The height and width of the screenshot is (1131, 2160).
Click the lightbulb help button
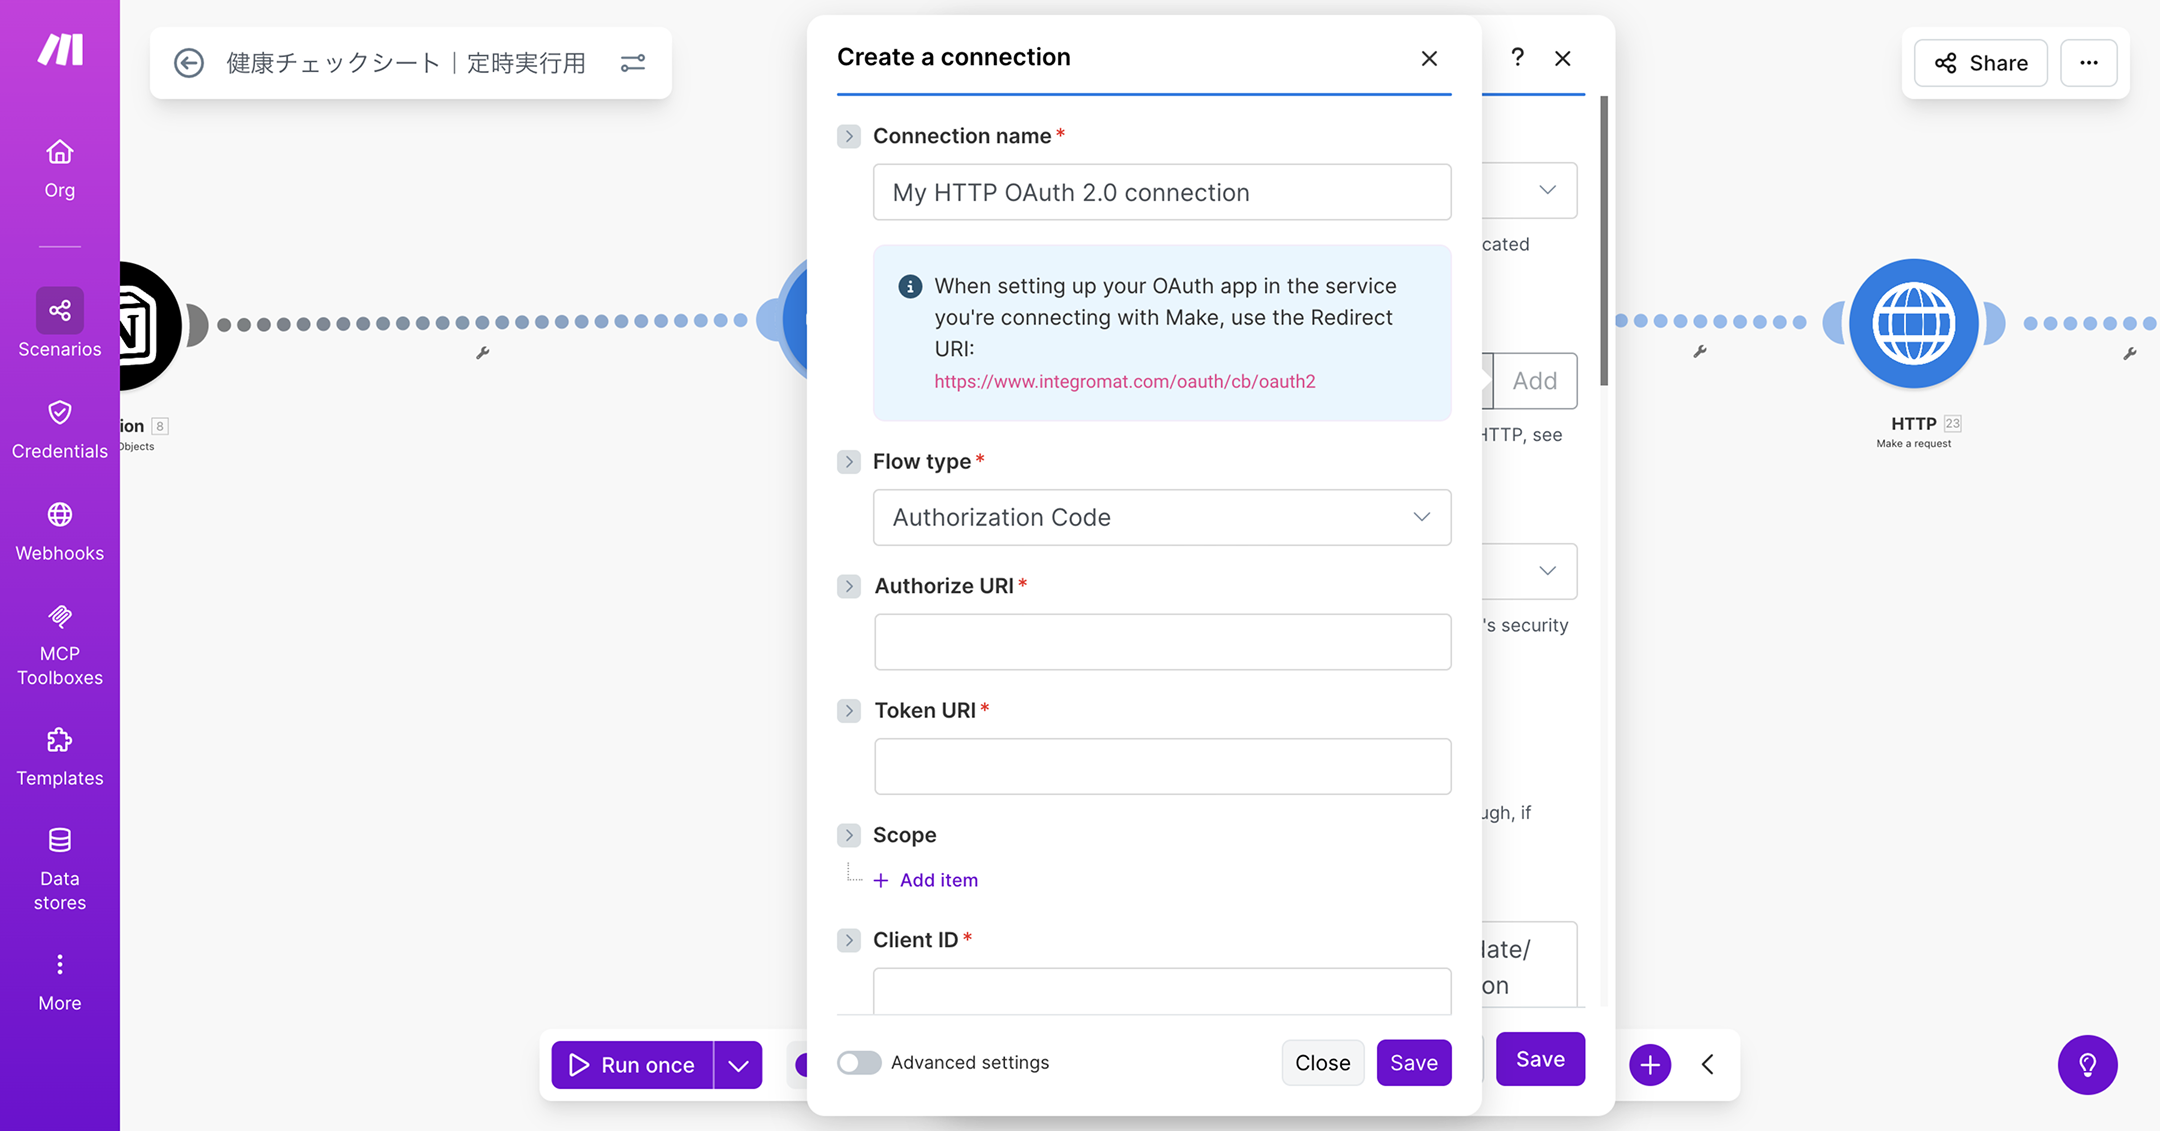point(2087,1064)
